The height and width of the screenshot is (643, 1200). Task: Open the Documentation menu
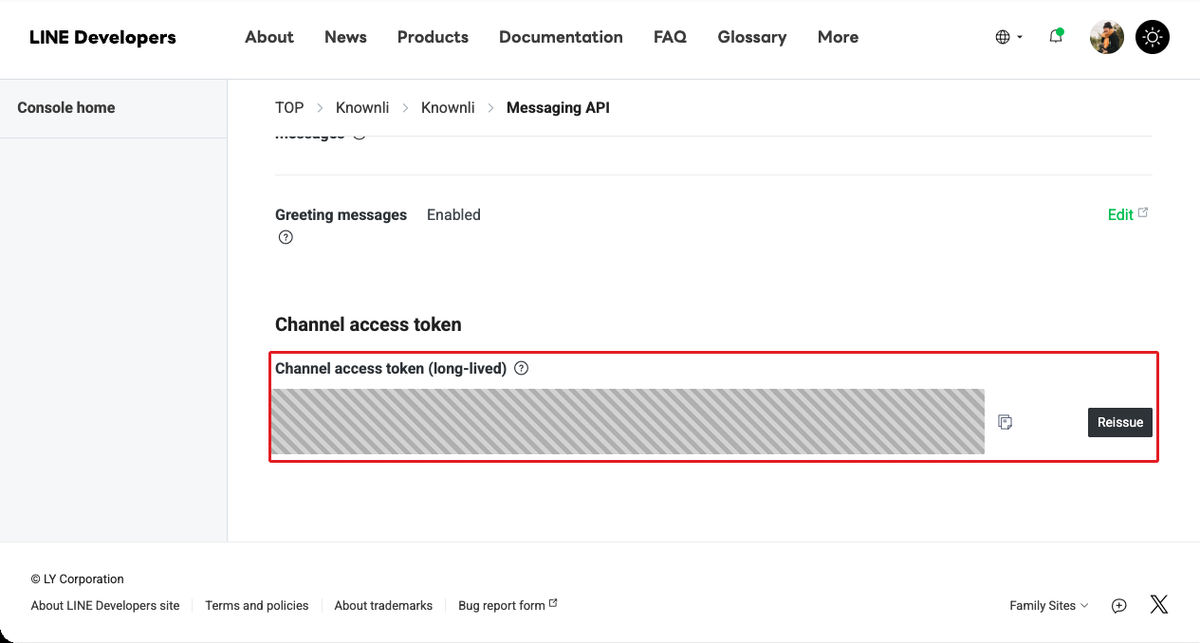pyautogui.click(x=561, y=37)
